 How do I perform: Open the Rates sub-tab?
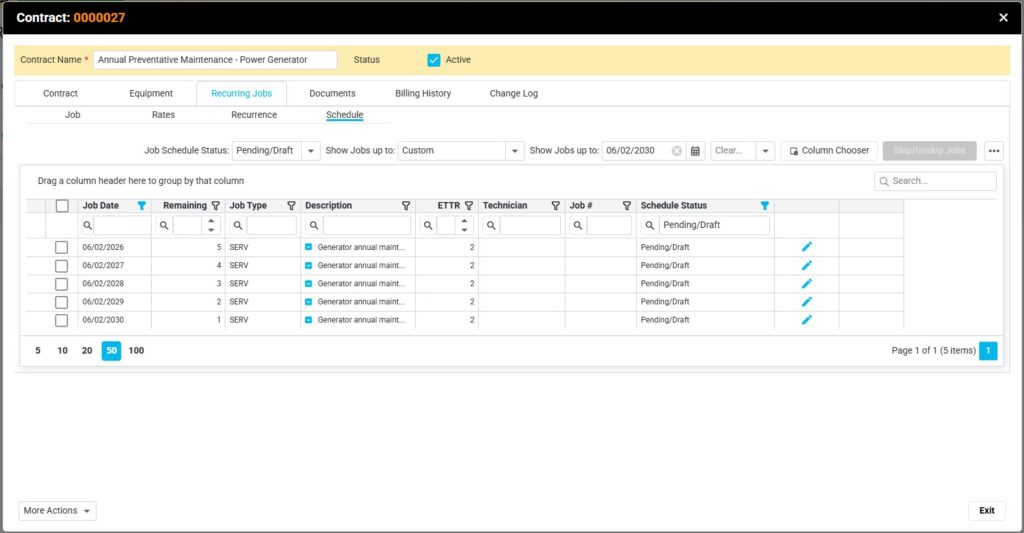163,115
